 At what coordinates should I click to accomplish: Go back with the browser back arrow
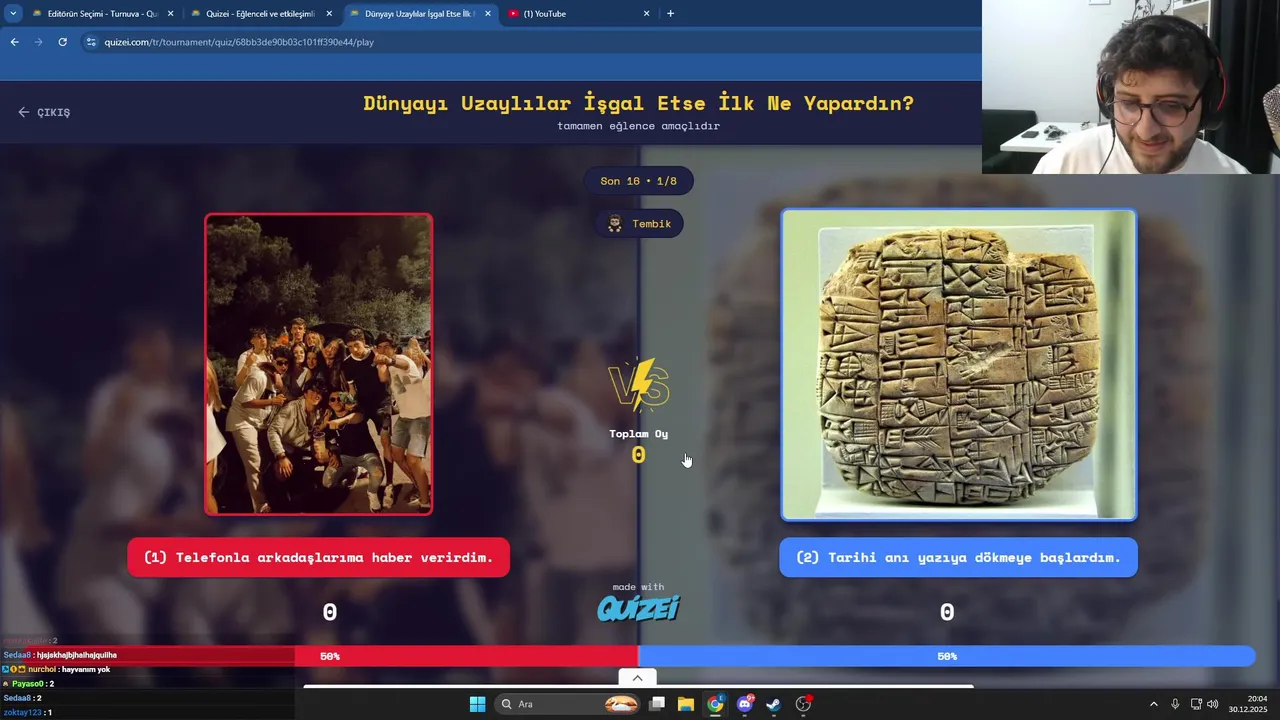pos(14,42)
